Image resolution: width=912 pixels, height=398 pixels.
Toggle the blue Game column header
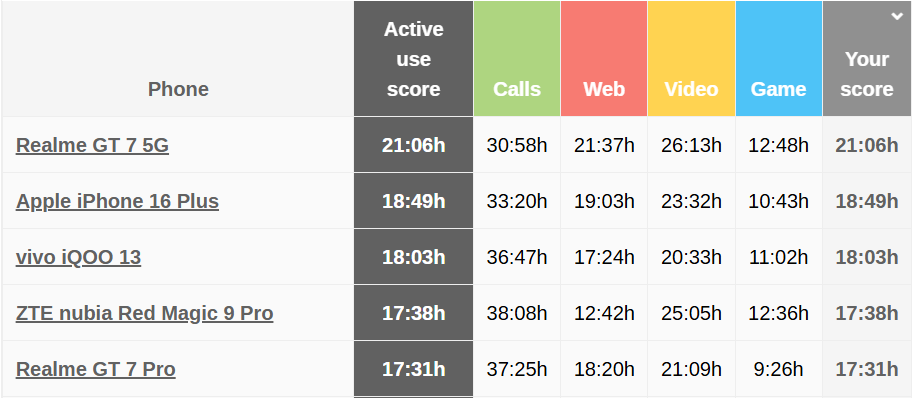click(778, 59)
